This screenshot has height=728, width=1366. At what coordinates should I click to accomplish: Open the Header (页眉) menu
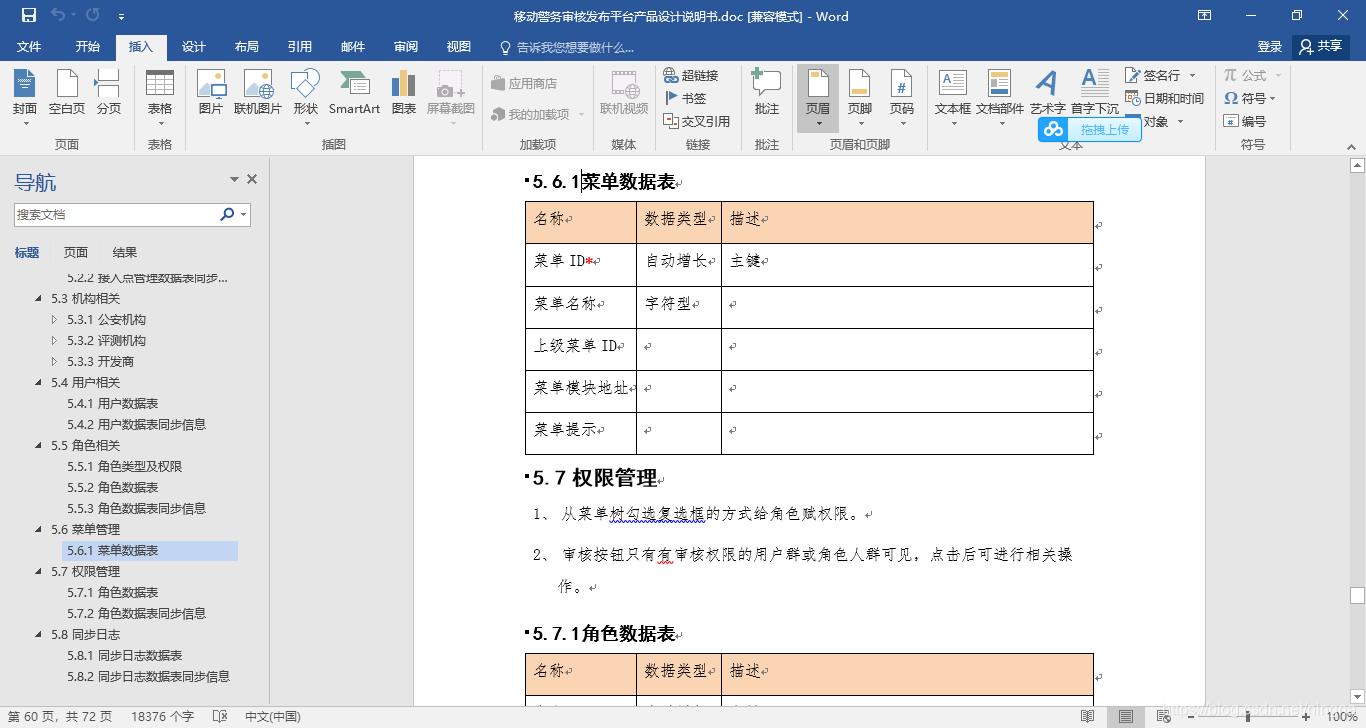pyautogui.click(x=818, y=98)
